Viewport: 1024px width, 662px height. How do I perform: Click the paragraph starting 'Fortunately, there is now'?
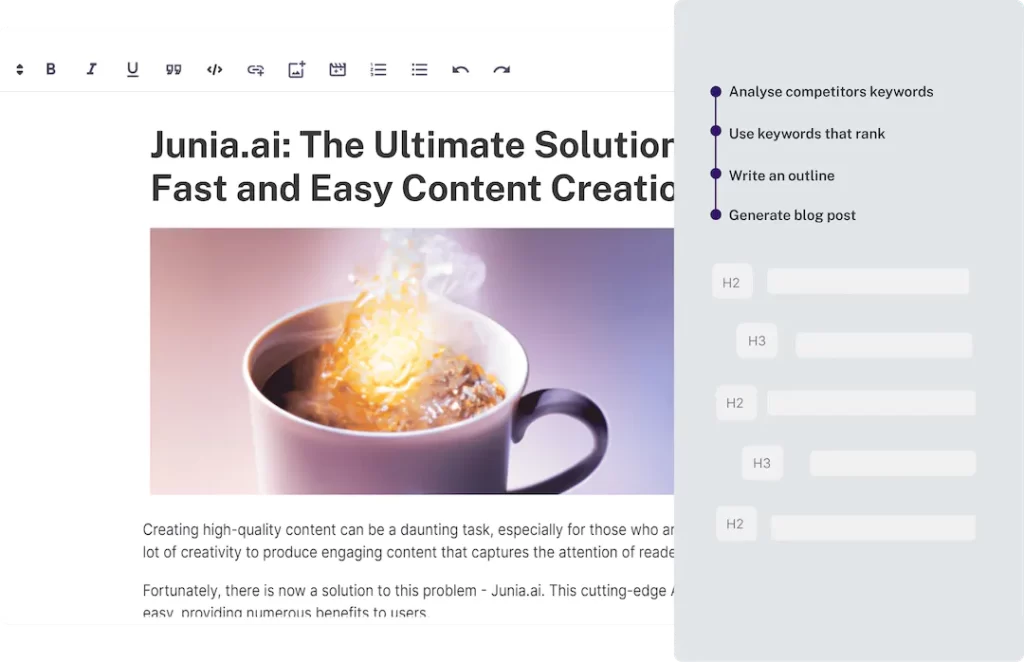(408, 601)
